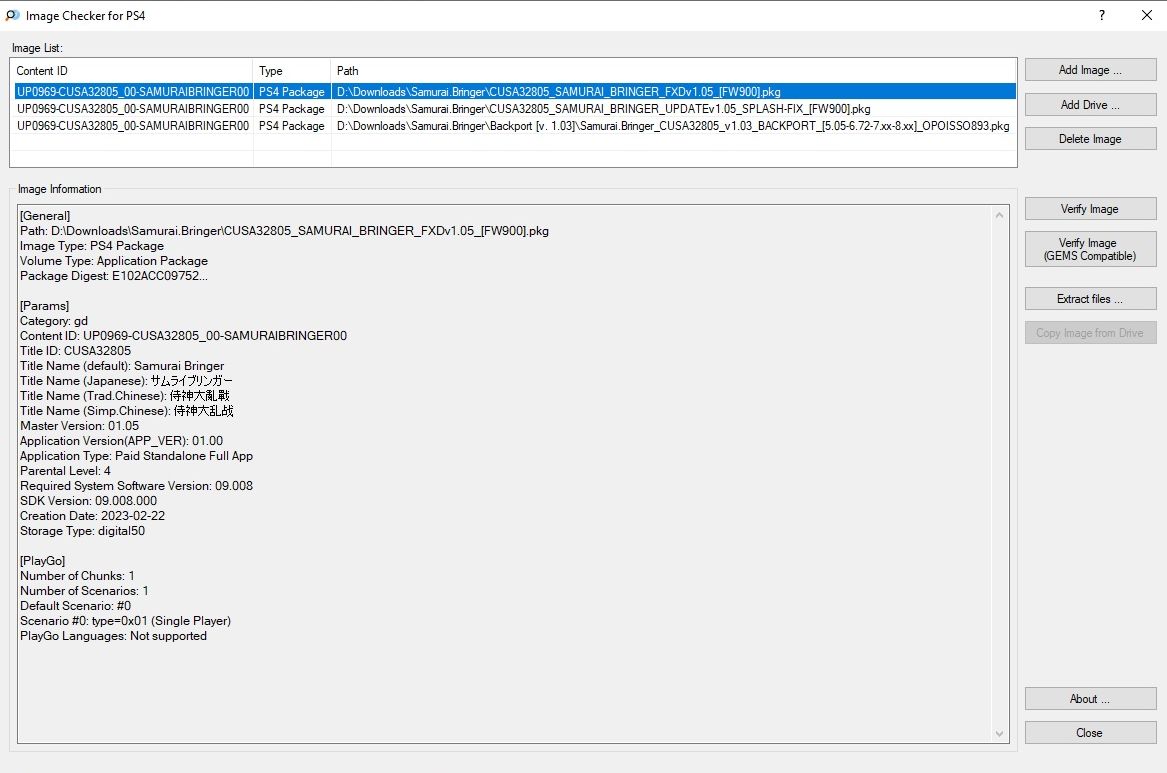Viewport: 1167px width, 773px height.
Task: Click the Volume Type: Application Package line
Action: [114, 261]
